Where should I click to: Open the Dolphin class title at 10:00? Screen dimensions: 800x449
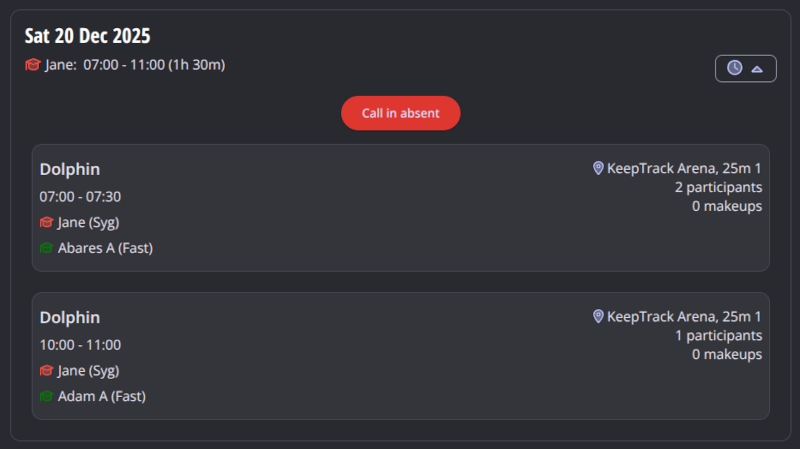70,318
